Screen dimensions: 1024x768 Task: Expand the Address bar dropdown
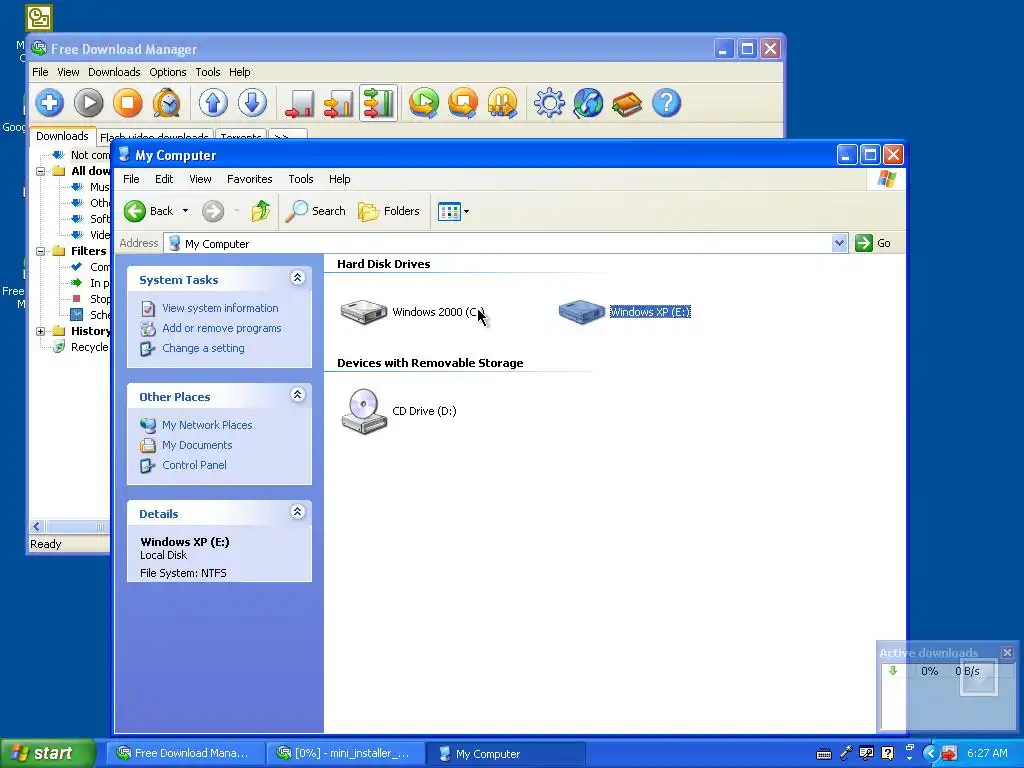click(839, 244)
